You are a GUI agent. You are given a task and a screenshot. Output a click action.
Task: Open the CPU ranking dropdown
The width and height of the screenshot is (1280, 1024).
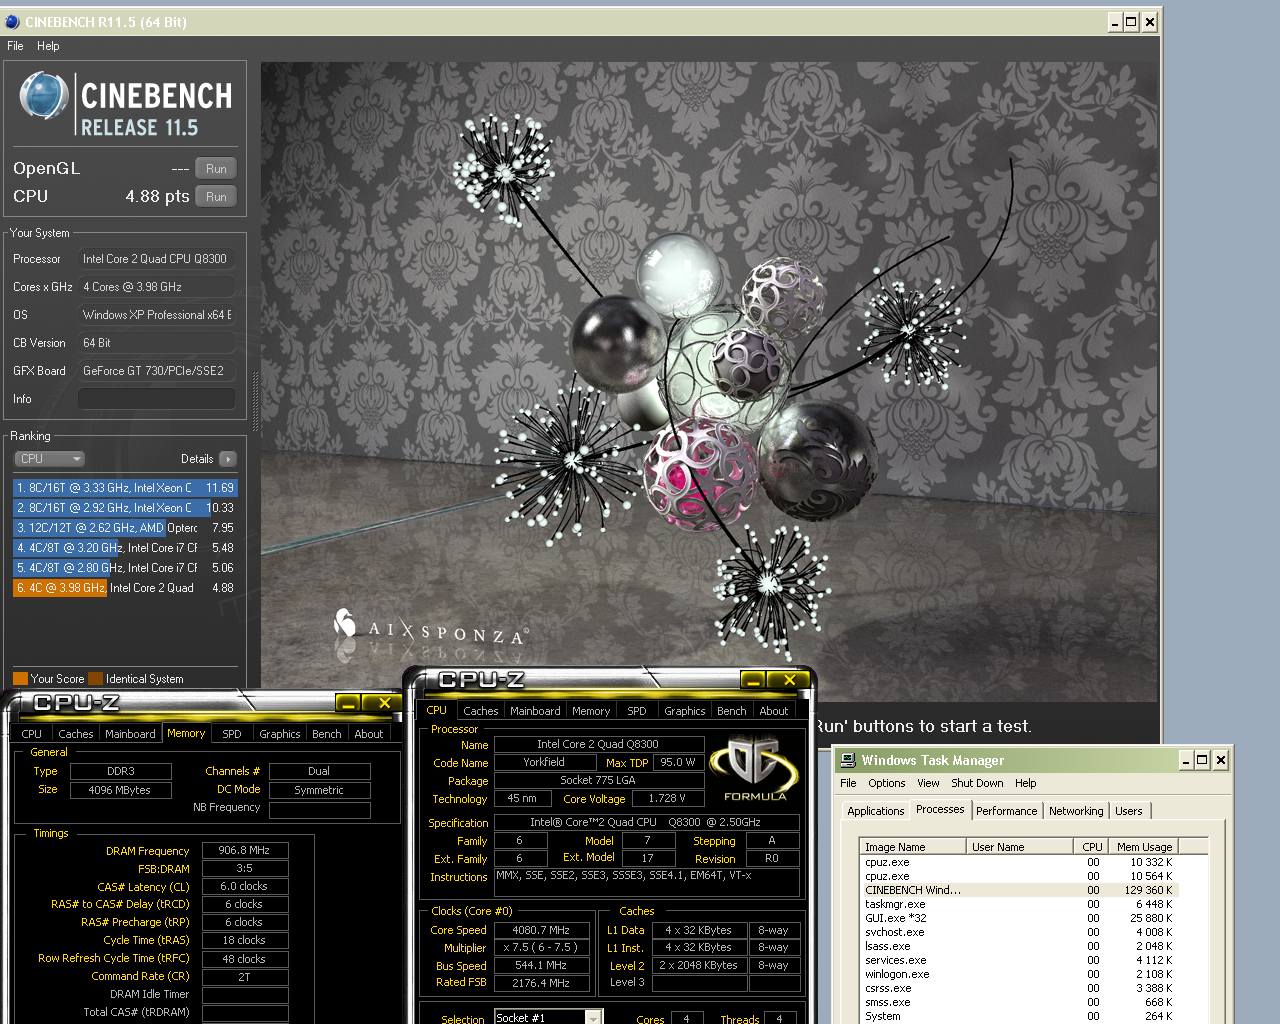click(49, 459)
